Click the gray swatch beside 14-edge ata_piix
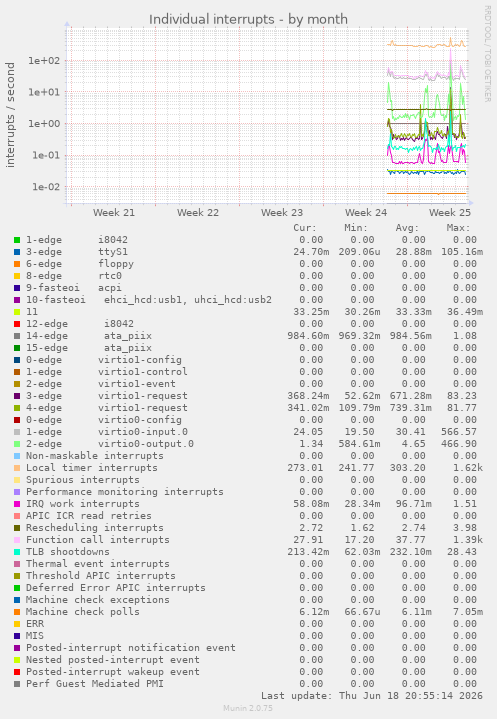This screenshot has width=497, height=719. 17,336
